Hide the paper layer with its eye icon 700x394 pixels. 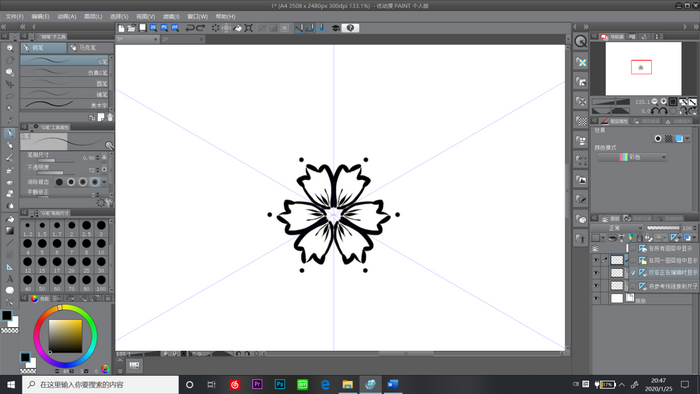click(x=596, y=298)
